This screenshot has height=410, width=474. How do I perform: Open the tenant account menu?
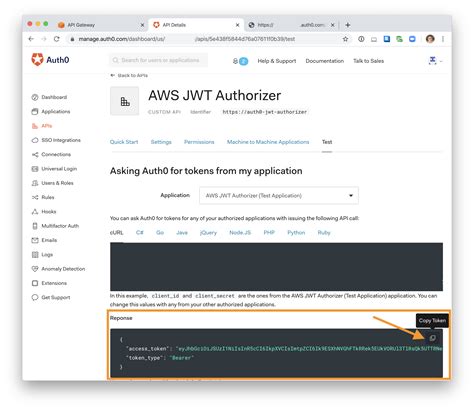click(435, 61)
